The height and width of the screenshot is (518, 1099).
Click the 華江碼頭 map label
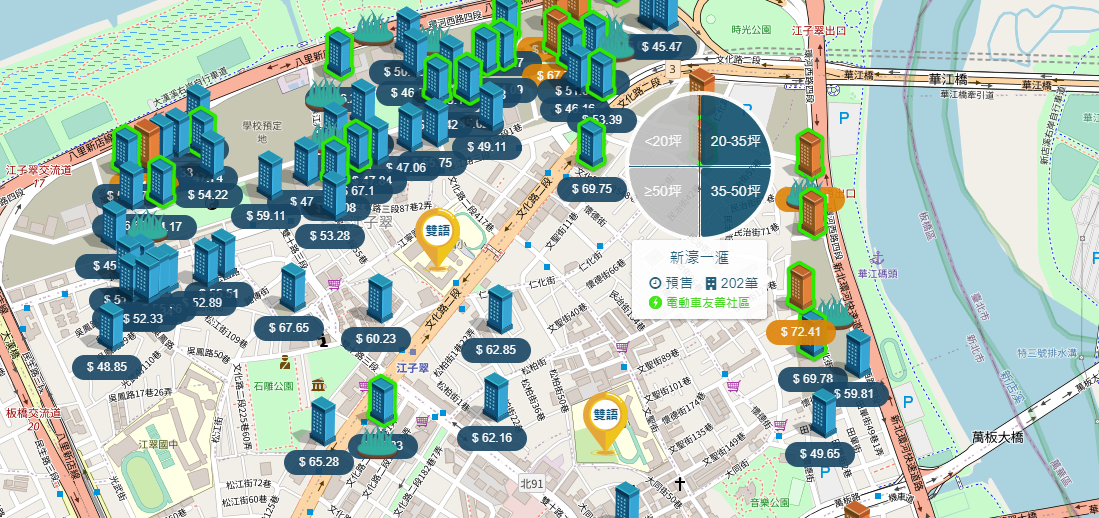tap(878, 275)
